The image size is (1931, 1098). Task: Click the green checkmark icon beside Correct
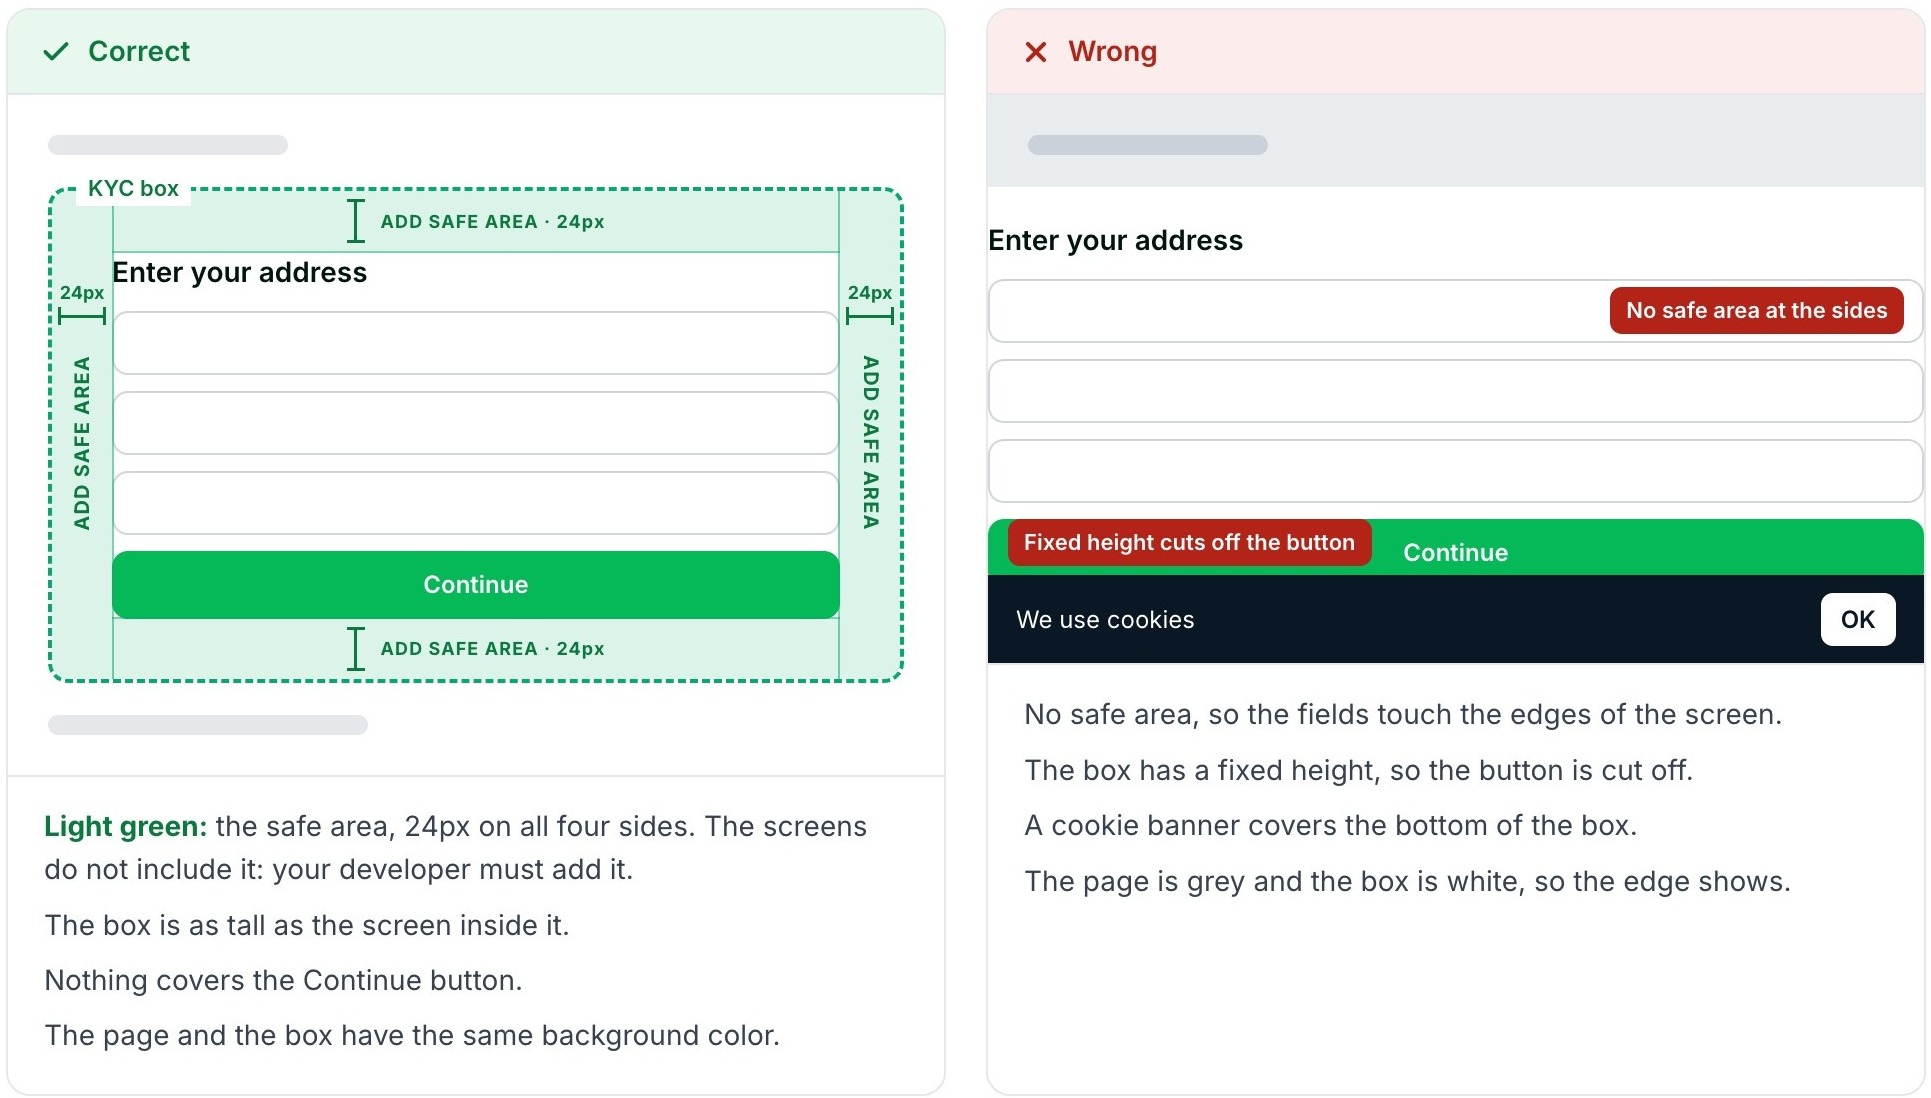click(x=56, y=51)
